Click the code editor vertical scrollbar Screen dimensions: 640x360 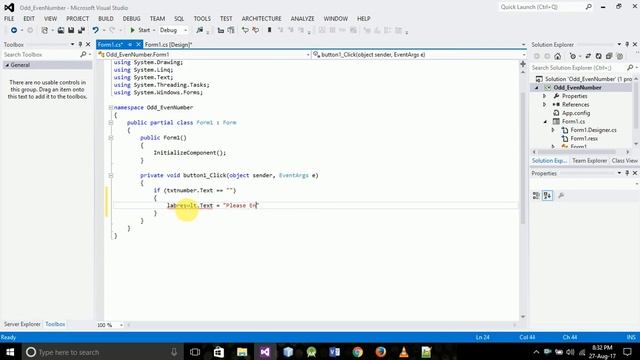pos(523,158)
